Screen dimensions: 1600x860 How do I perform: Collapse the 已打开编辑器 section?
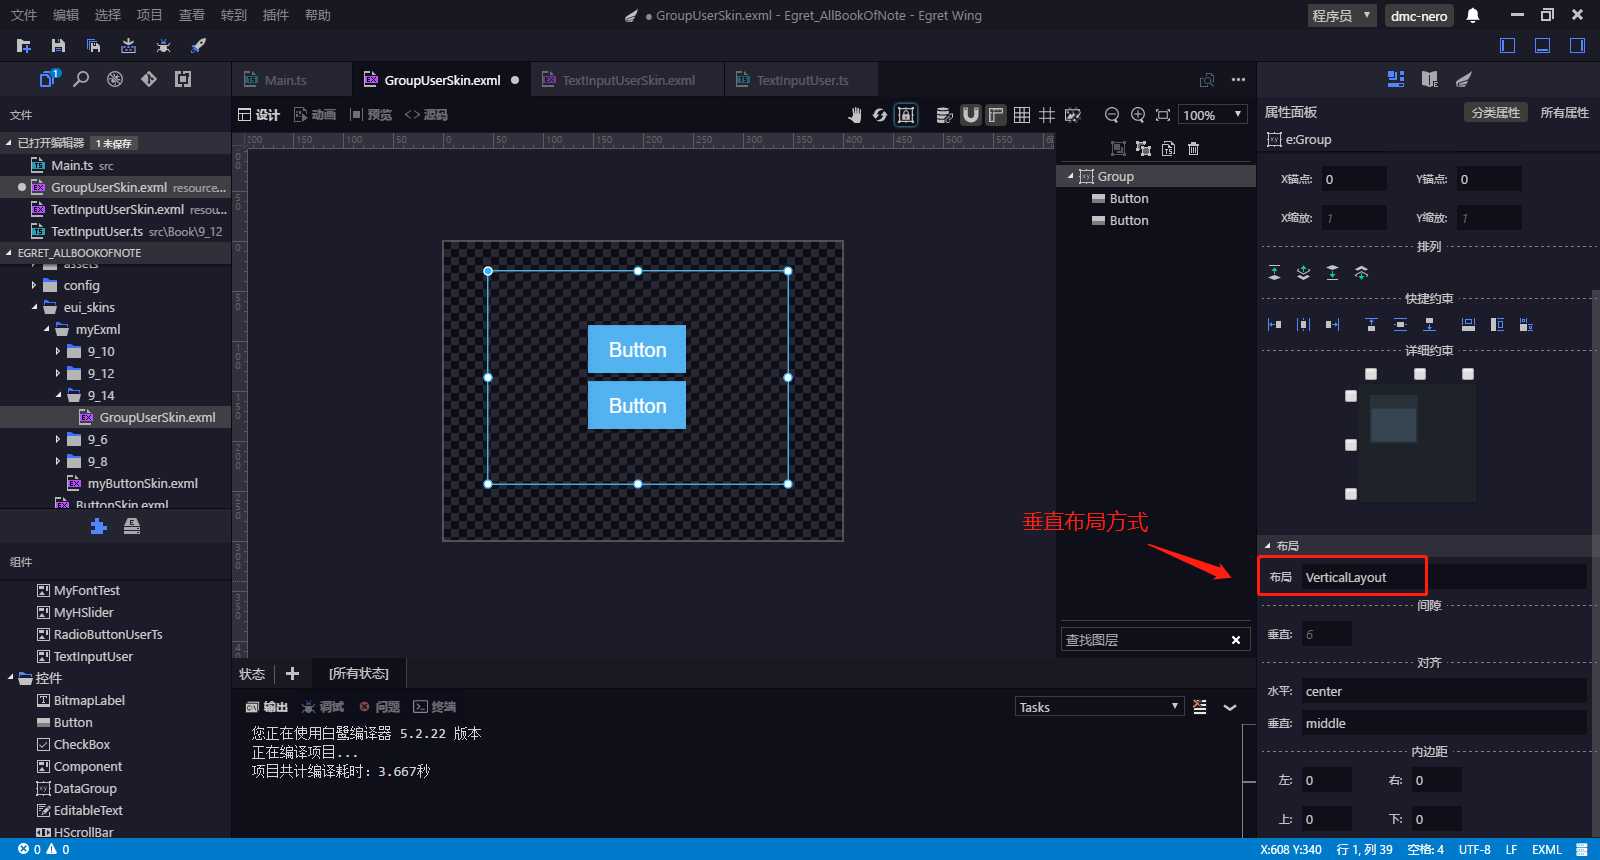[x=9, y=143]
